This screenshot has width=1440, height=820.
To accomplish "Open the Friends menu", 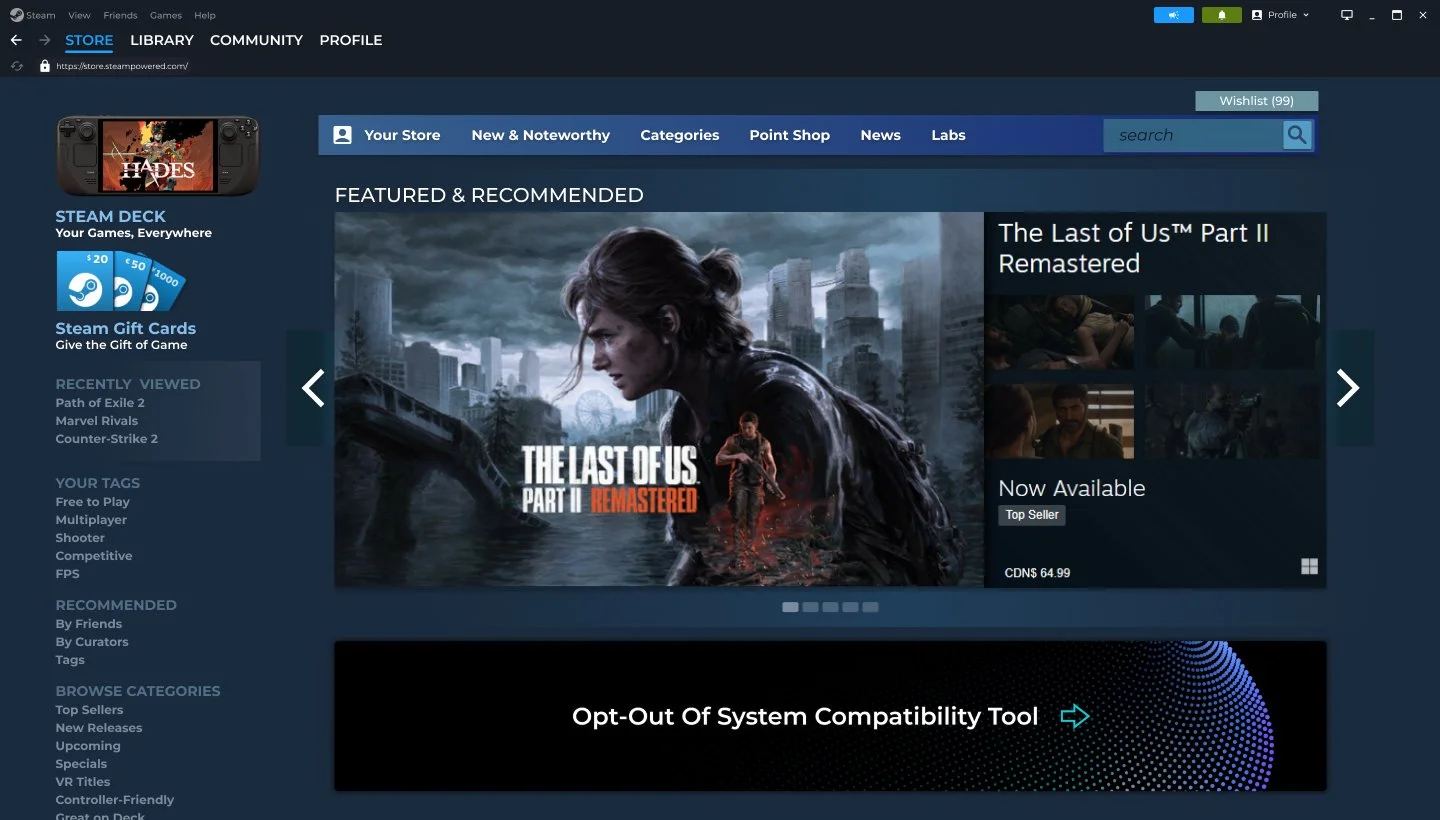I will [x=121, y=15].
